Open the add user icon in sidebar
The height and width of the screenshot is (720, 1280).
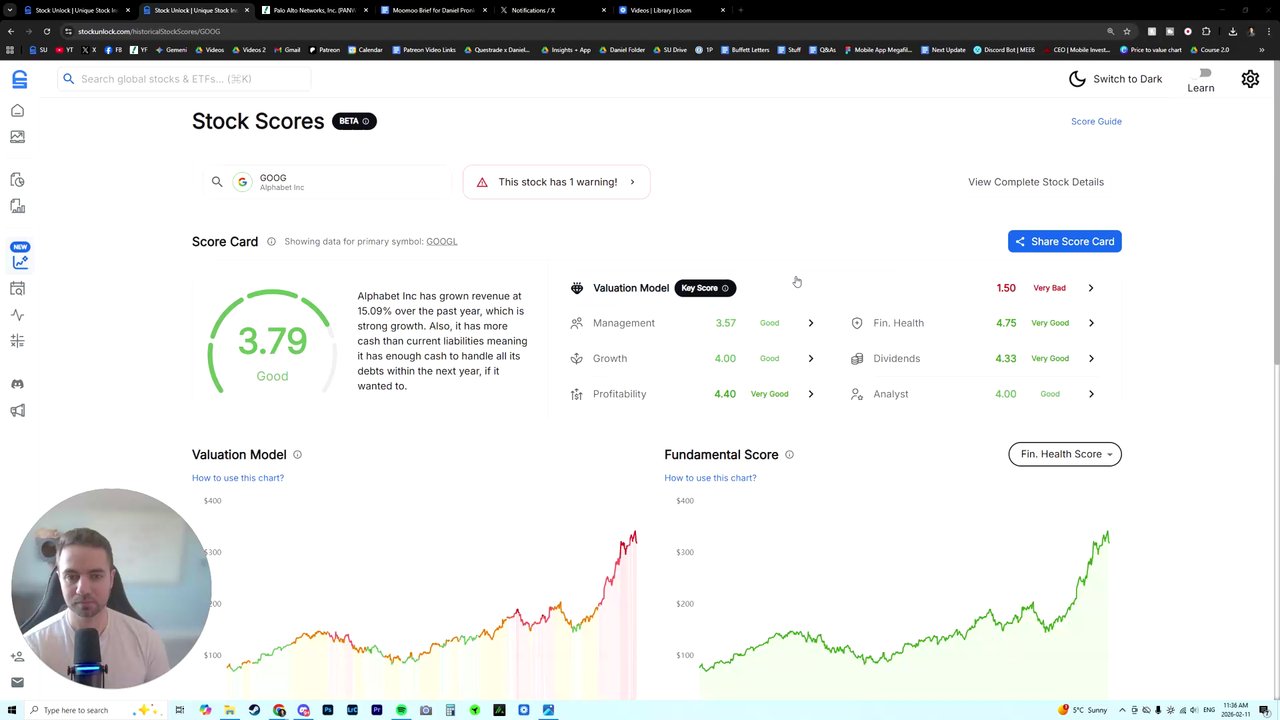(x=17, y=657)
